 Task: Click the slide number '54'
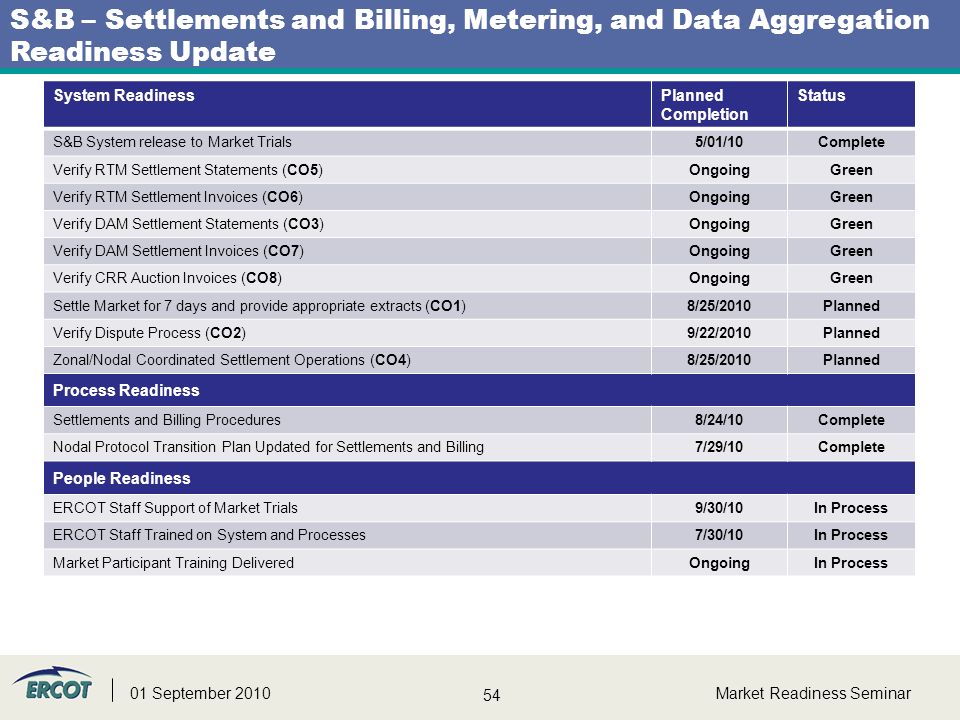492,695
